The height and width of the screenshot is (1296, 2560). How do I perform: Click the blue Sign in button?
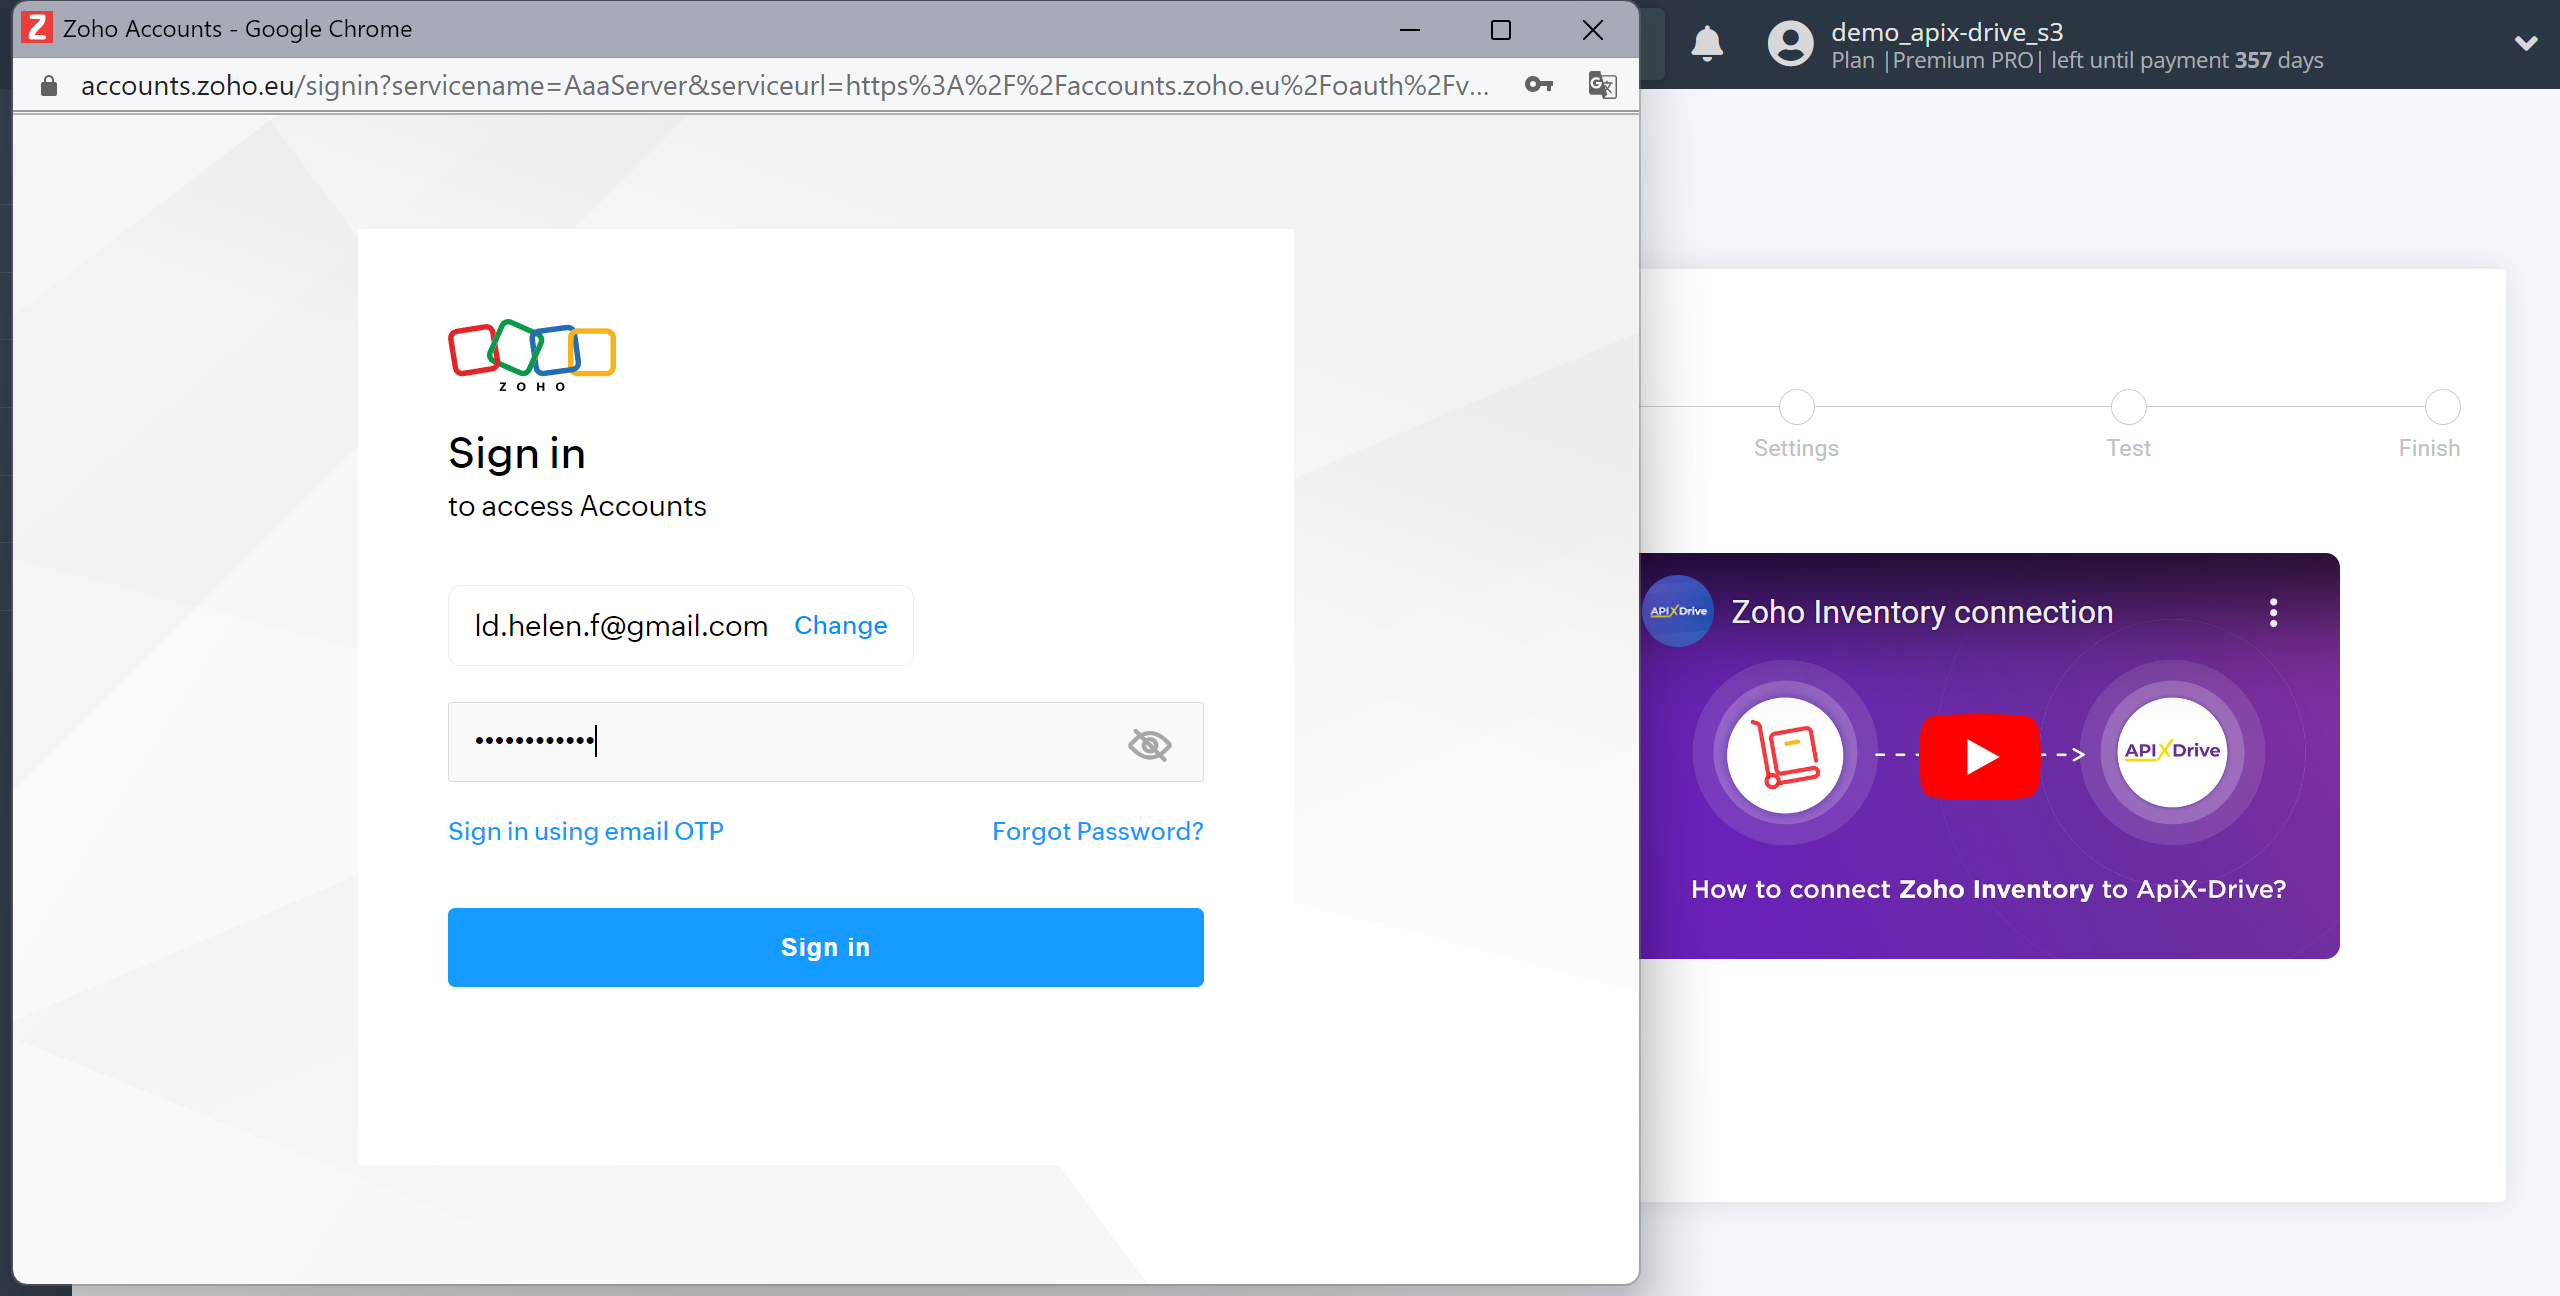[x=825, y=947]
